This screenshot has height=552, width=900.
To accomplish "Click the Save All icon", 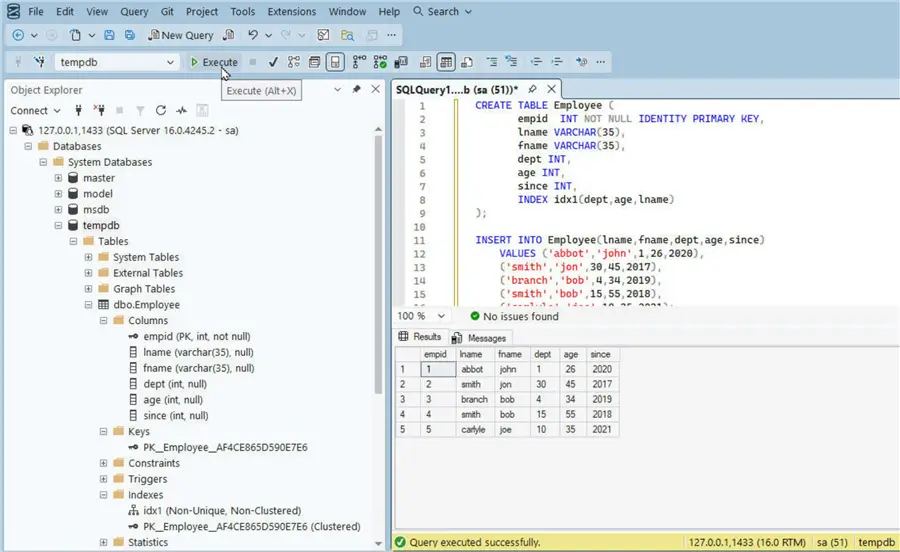I will [130, 35].
